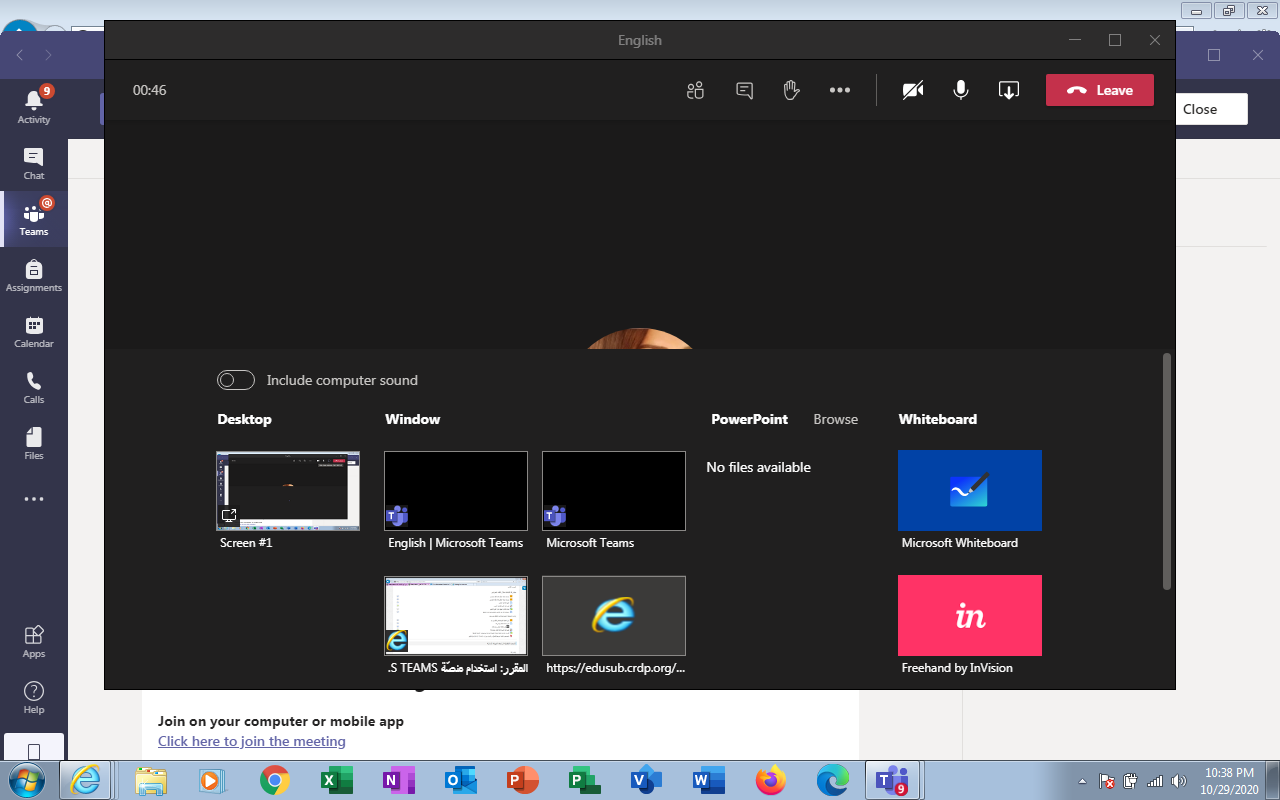
Task: Open network status in system tray
Action: [x=1155, y=781]
